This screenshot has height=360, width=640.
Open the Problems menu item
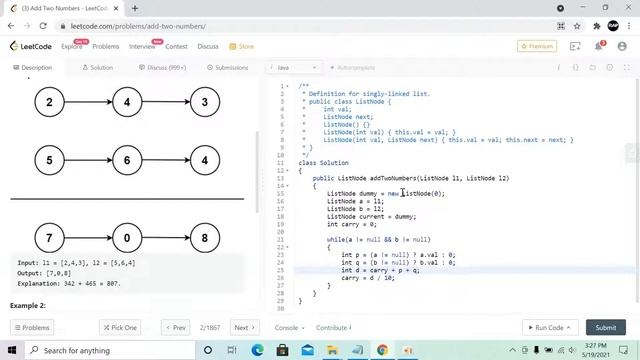106,47
